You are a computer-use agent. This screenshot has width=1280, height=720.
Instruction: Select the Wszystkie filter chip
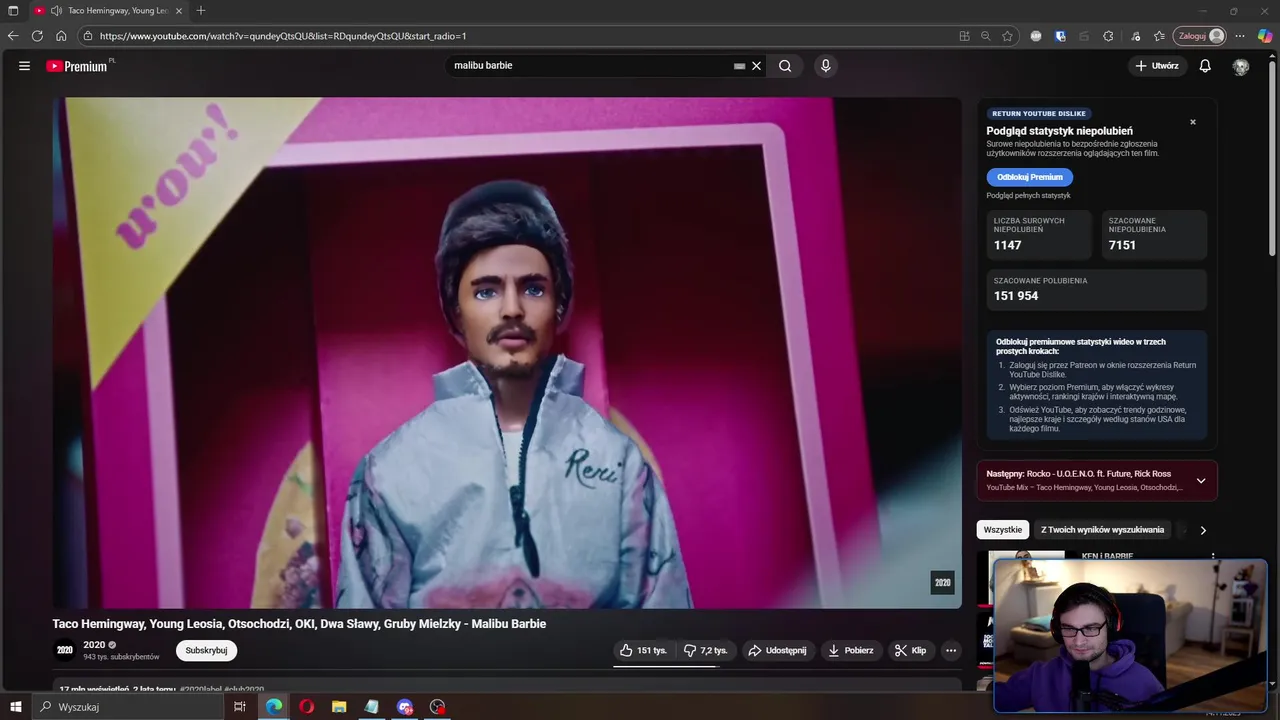click(x=1002, y=530)
